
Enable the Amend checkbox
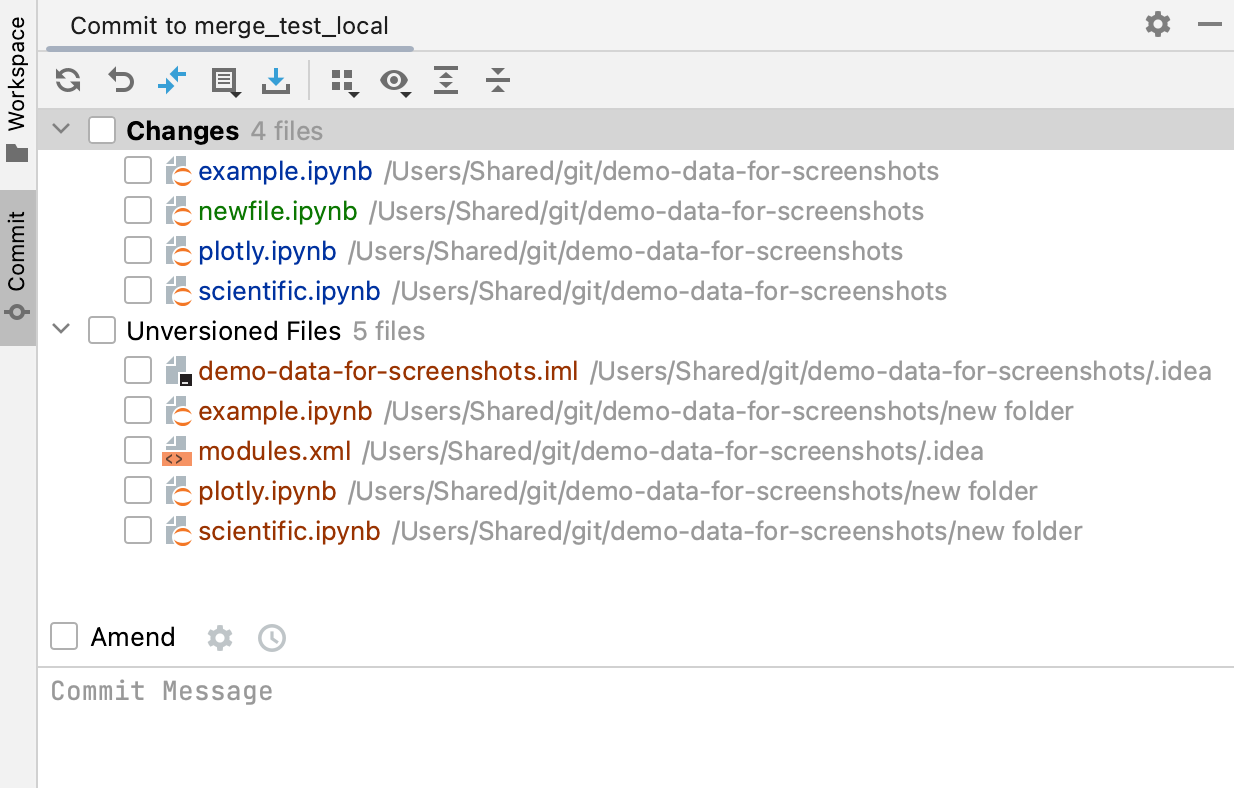pyautogui.click(x=63, y=637)
